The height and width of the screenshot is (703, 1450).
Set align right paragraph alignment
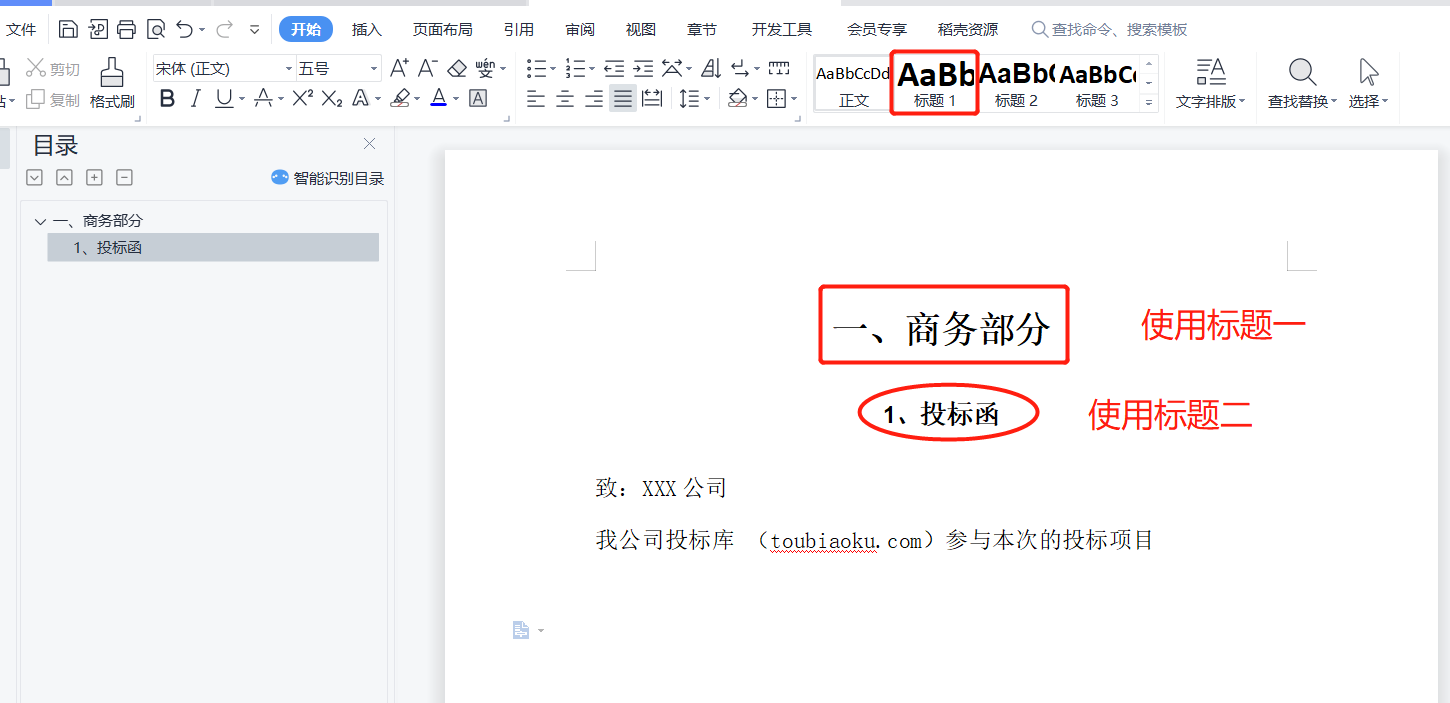[x=594, y=98]
